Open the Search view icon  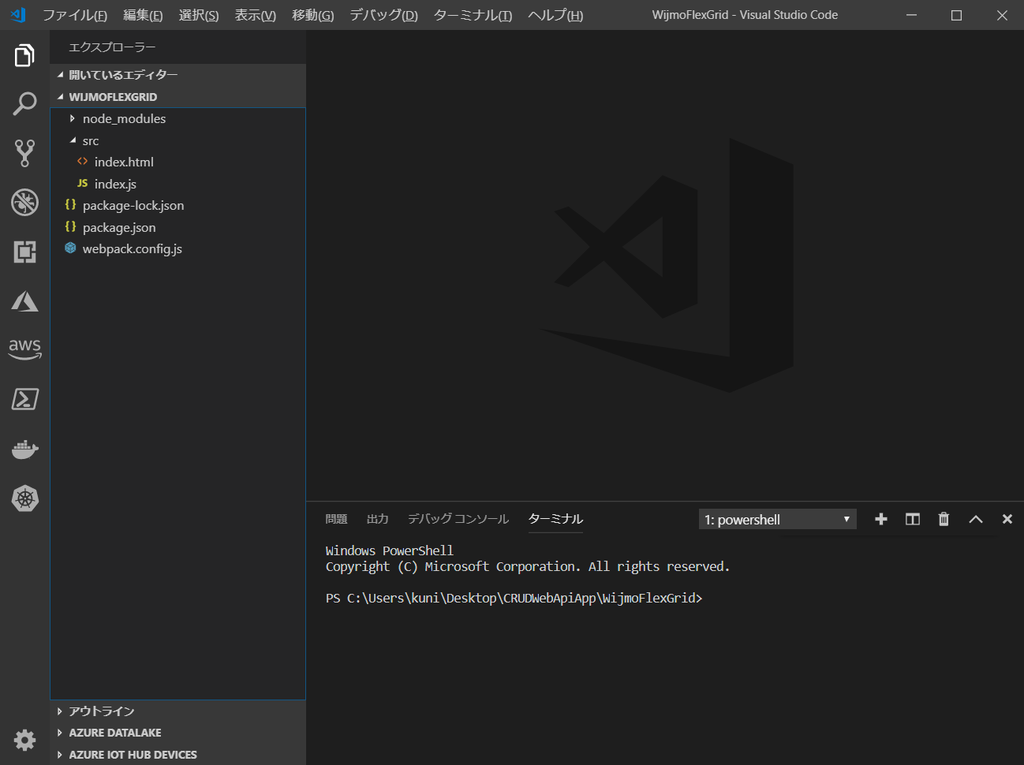(25, 104)
